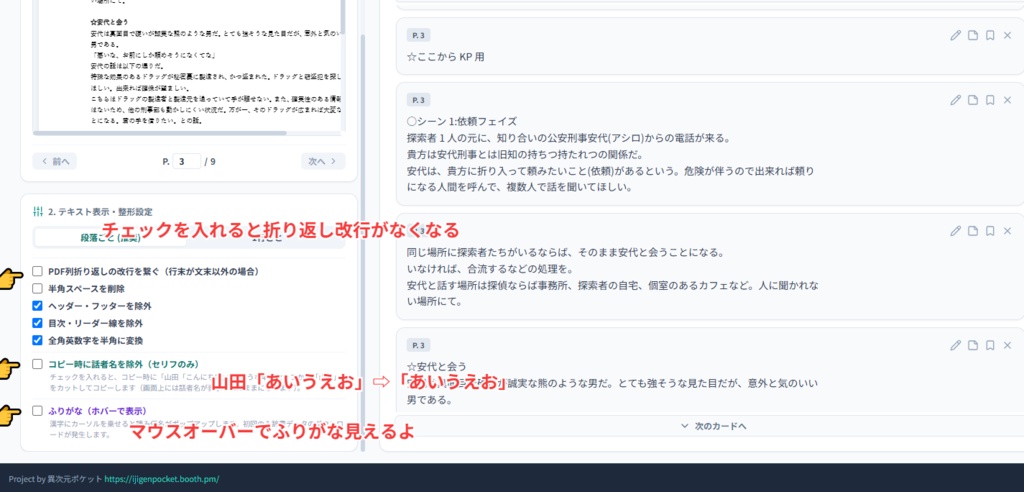Click 'P. 3' badge on '安代と会う' card
This screenshot has height=492, width=1024.
(418, 345)
